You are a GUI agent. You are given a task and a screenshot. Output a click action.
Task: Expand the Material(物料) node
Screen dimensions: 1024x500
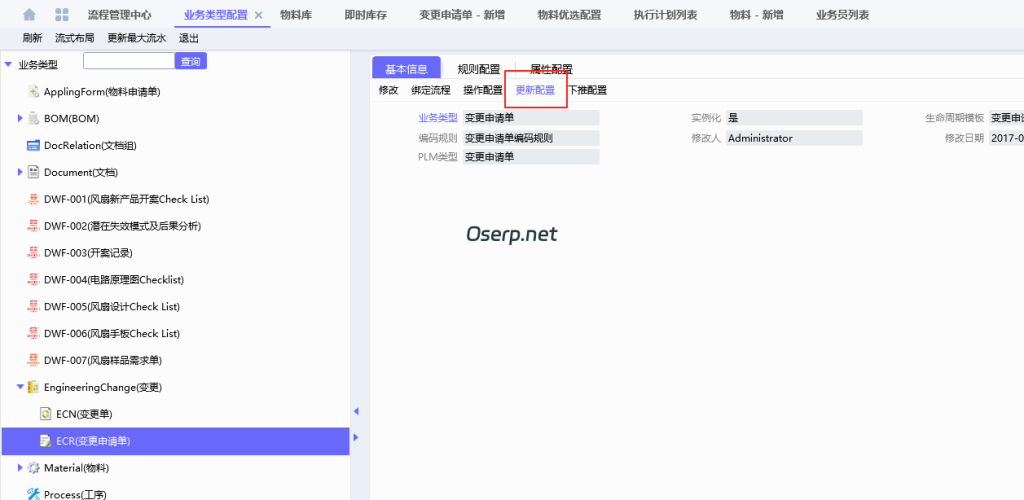click(x=20, y=468)
